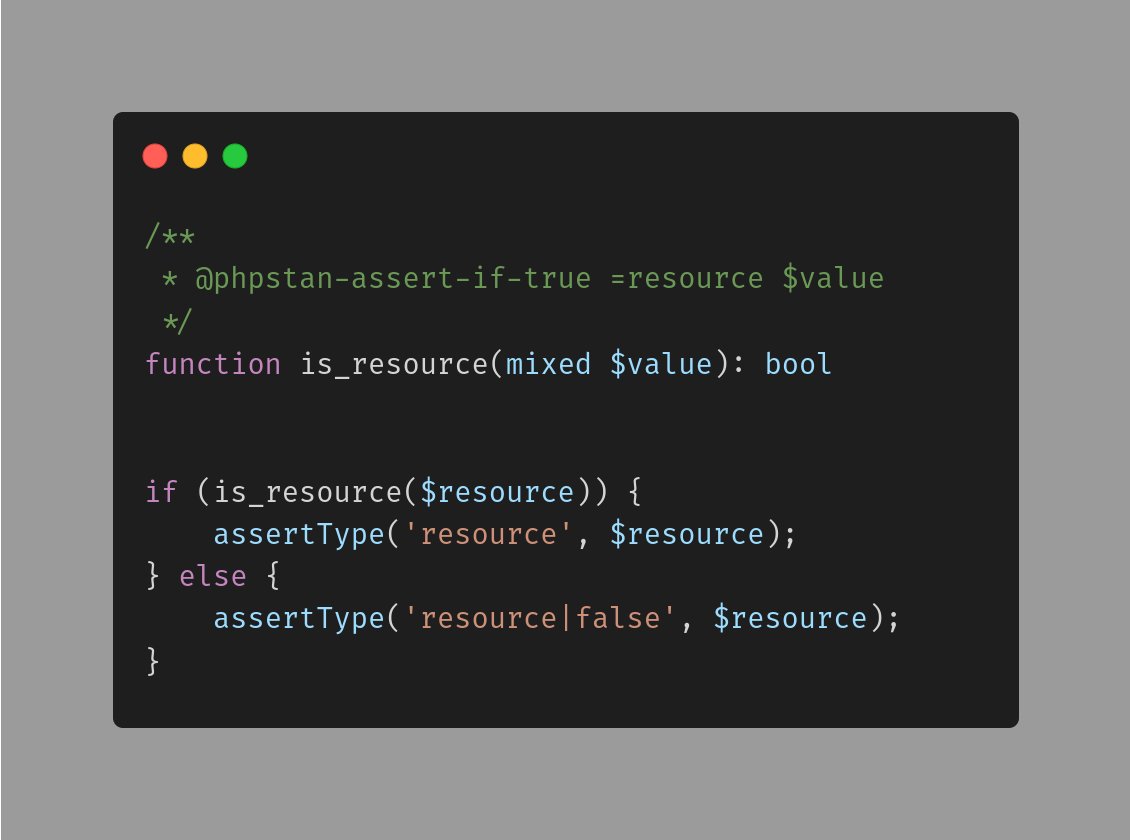This screenshot has width=1130, height=840.
Task: Click the bool return type
Action: pyautogui.click(x=797, y=364)
